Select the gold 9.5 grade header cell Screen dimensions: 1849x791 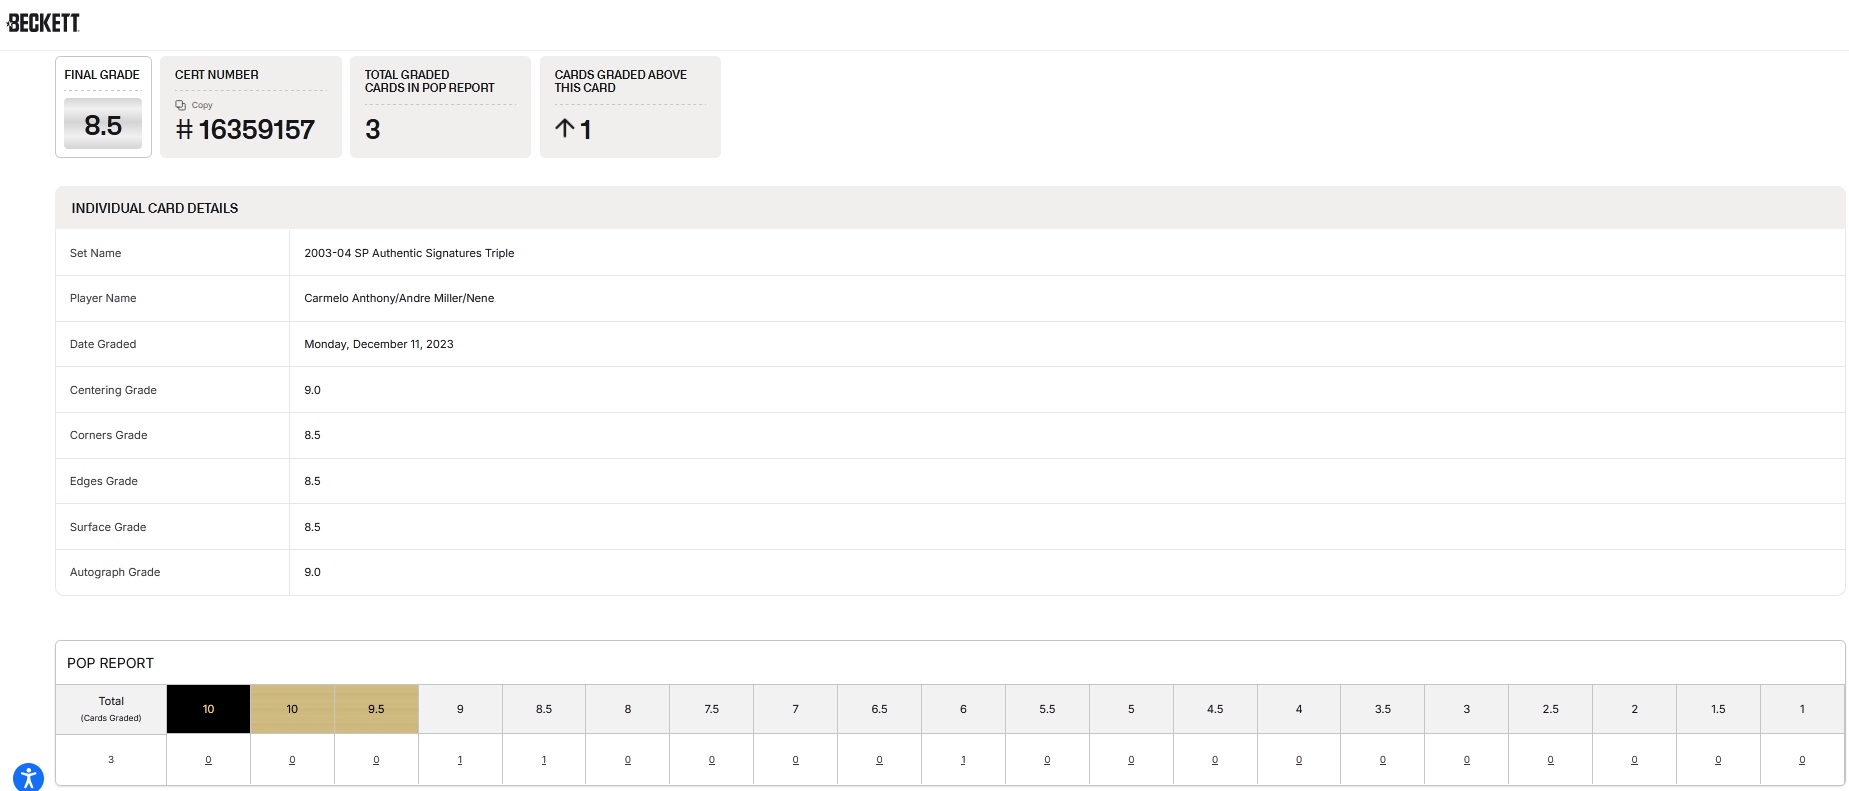pyautogui.click(x=376, y=709)
